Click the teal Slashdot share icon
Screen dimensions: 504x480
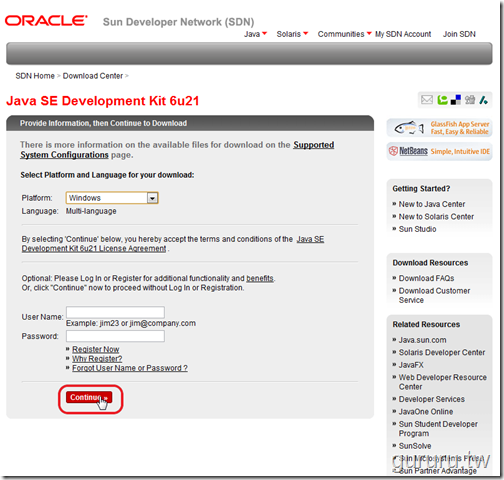(484, 100)
